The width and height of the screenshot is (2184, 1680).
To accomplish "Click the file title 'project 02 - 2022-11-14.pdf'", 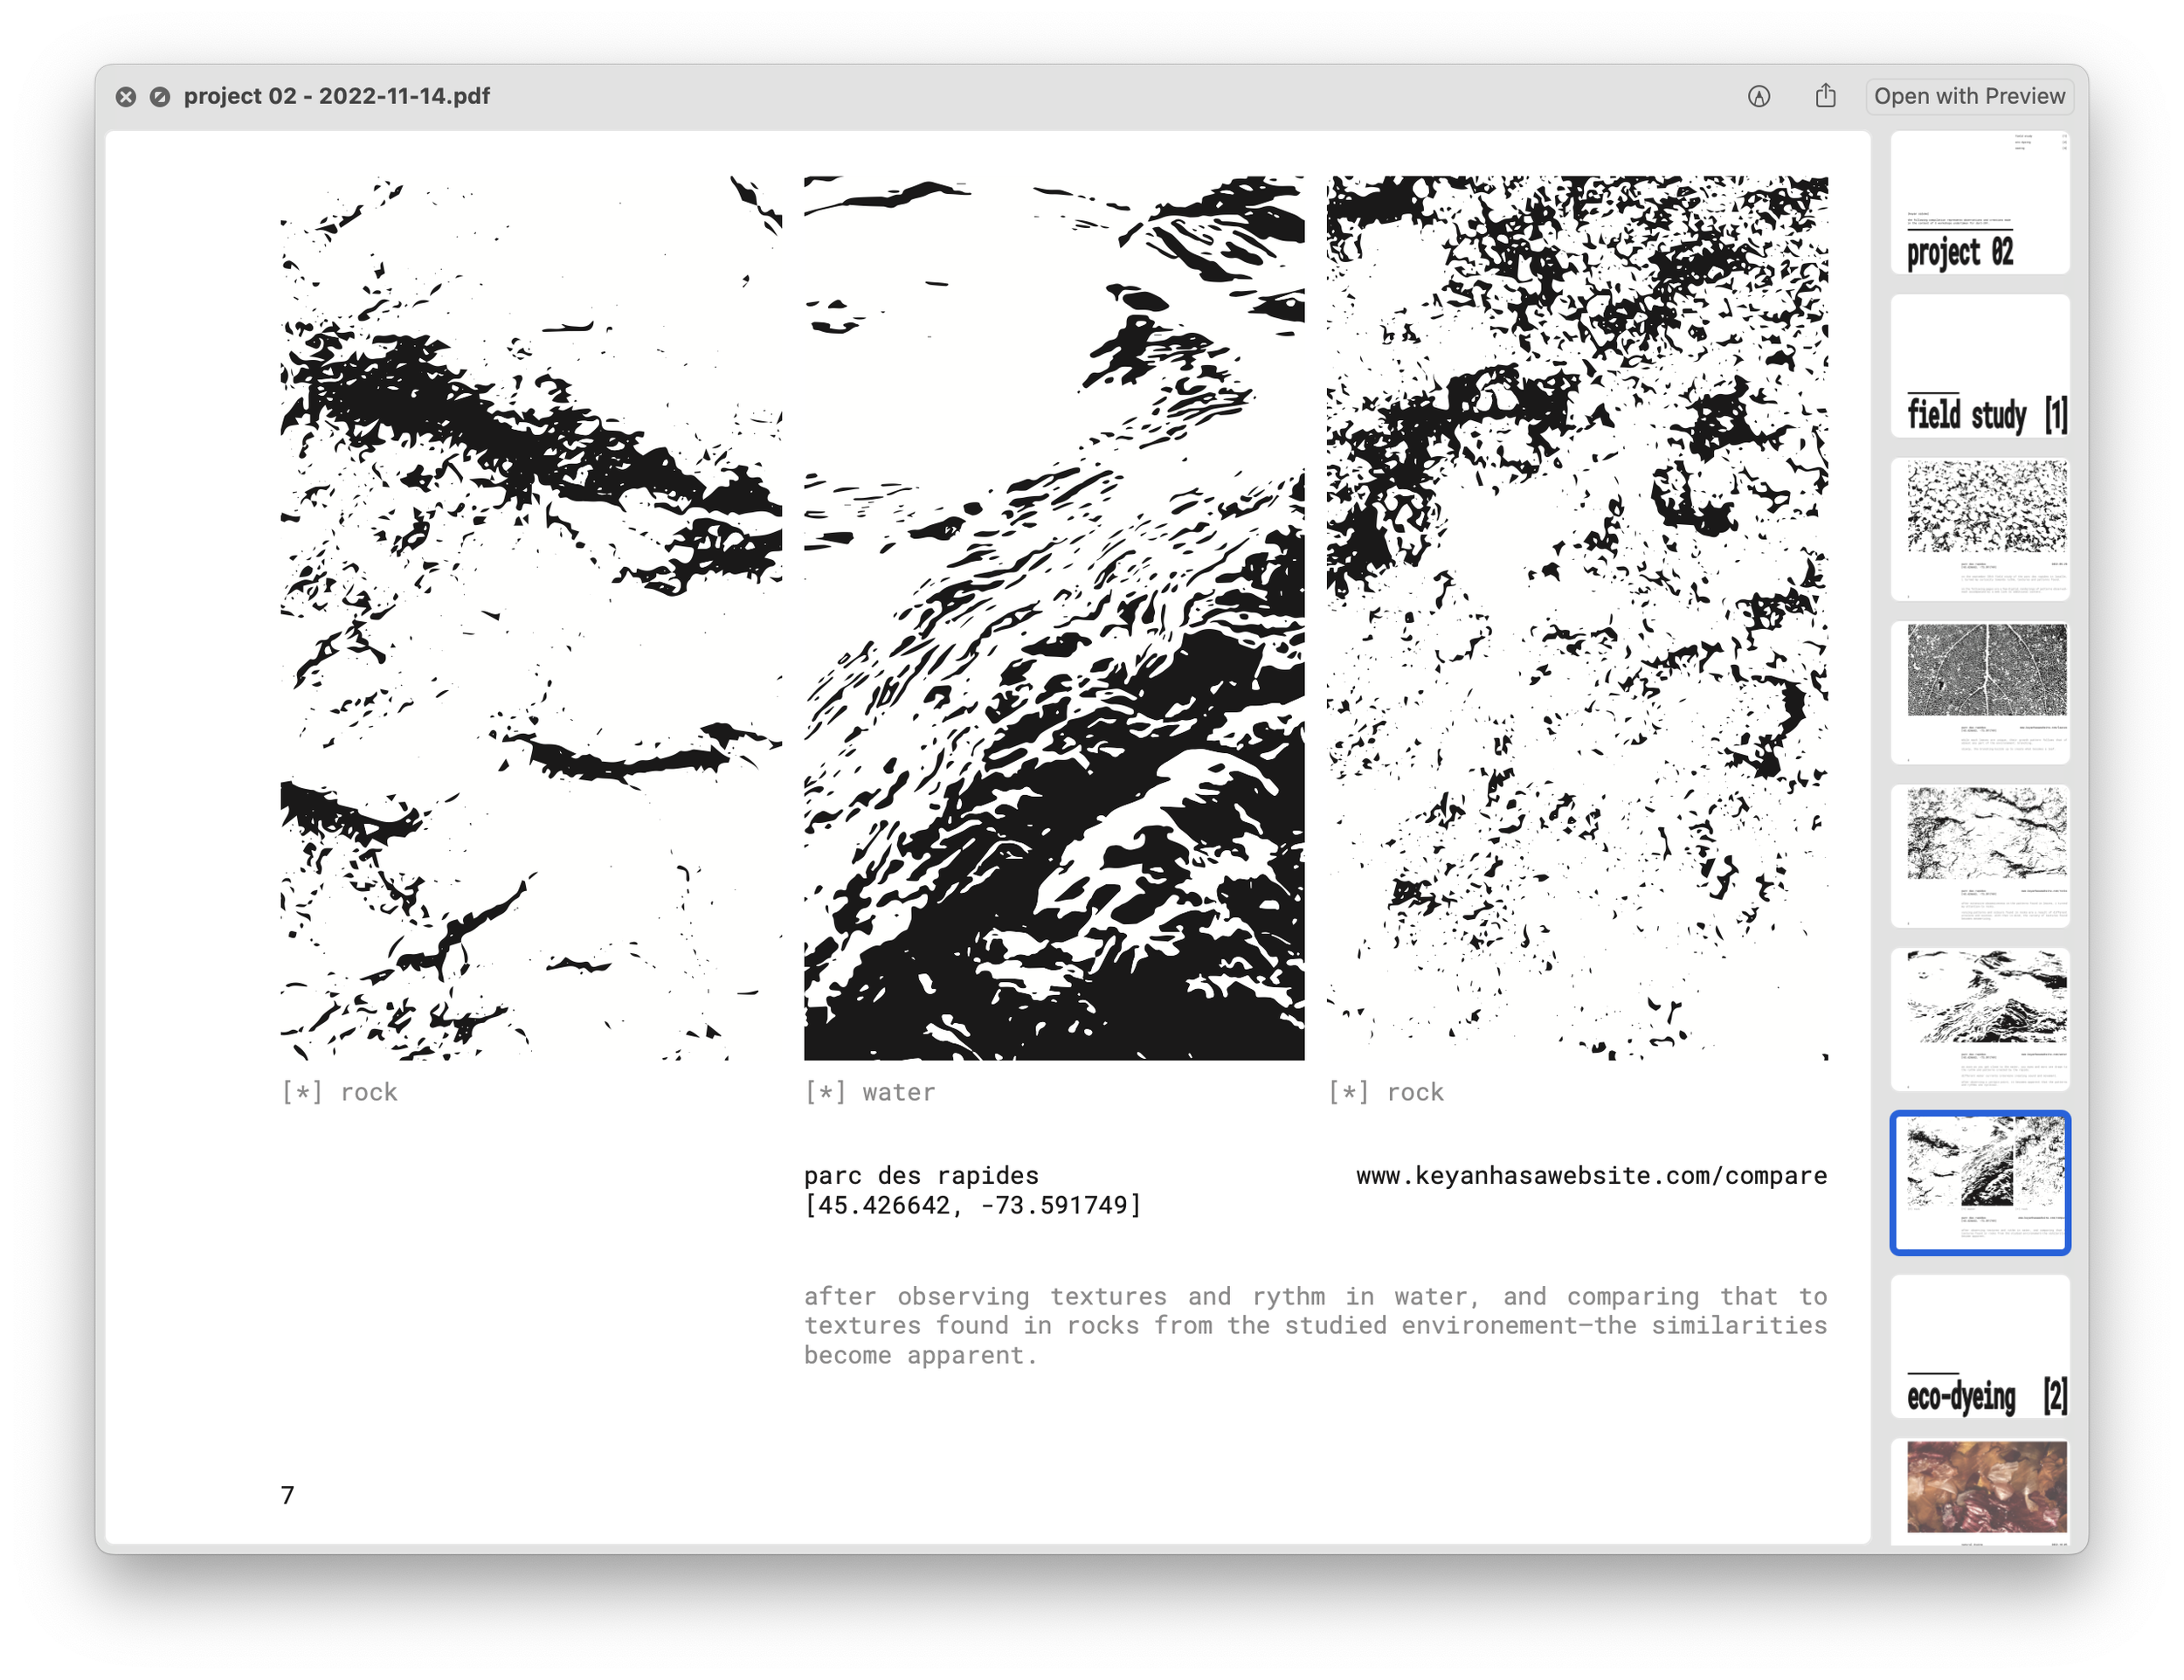I will pos(336,97).
